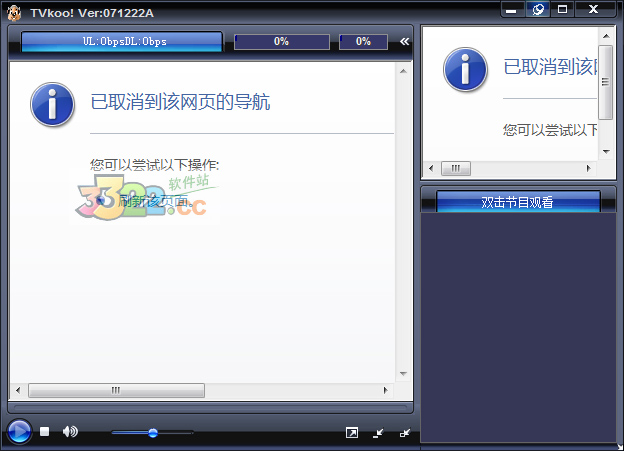The height and width of the screenshot is (451, 624).
Task: Click the mini mode icon at bottom right
Action: coord(405,433)
